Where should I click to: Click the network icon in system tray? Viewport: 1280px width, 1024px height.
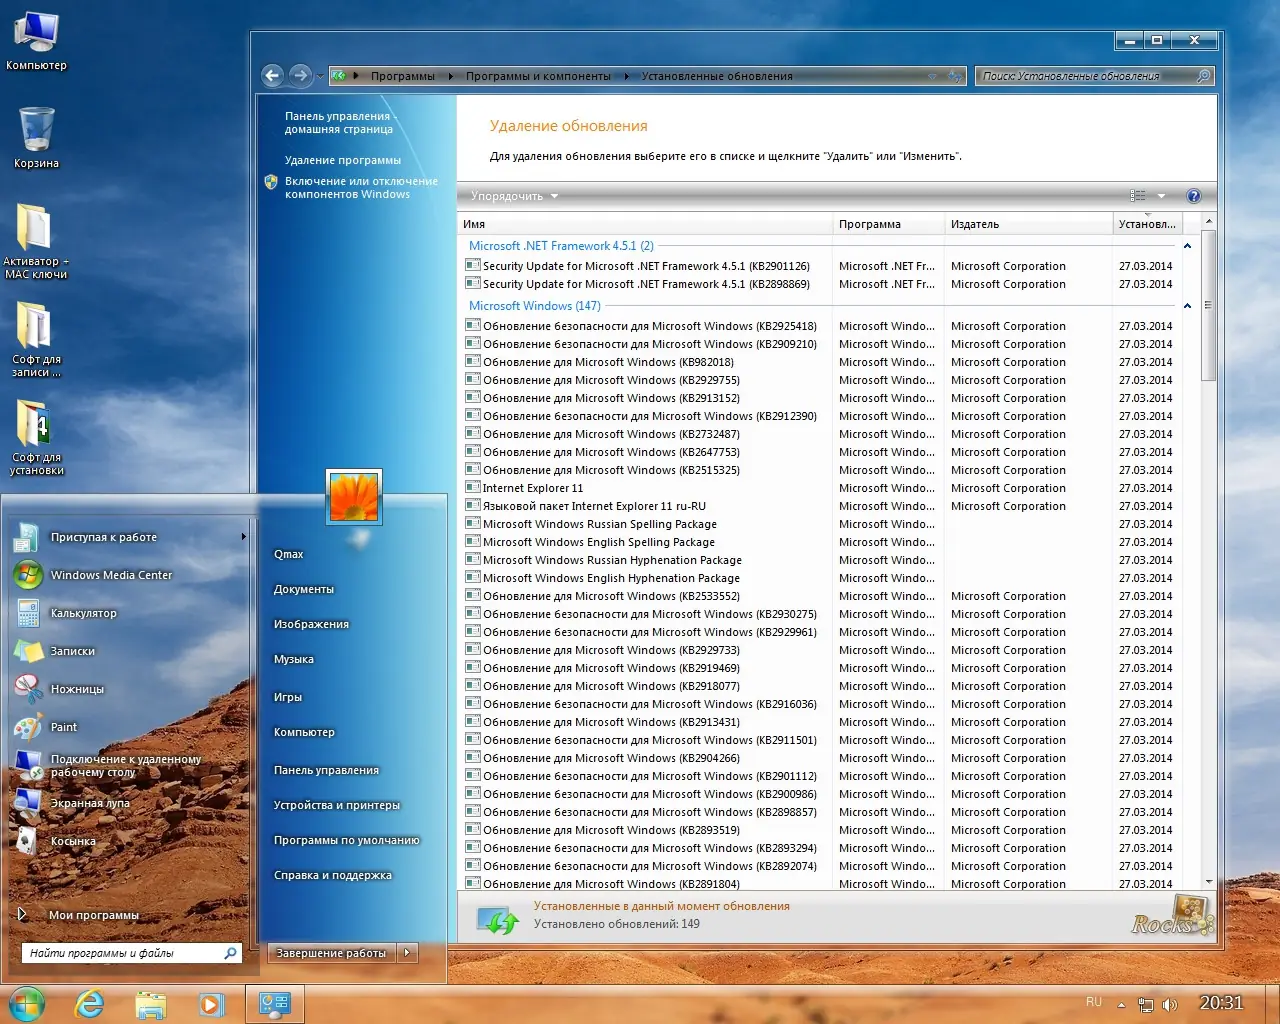(x=1146, y=1004)
